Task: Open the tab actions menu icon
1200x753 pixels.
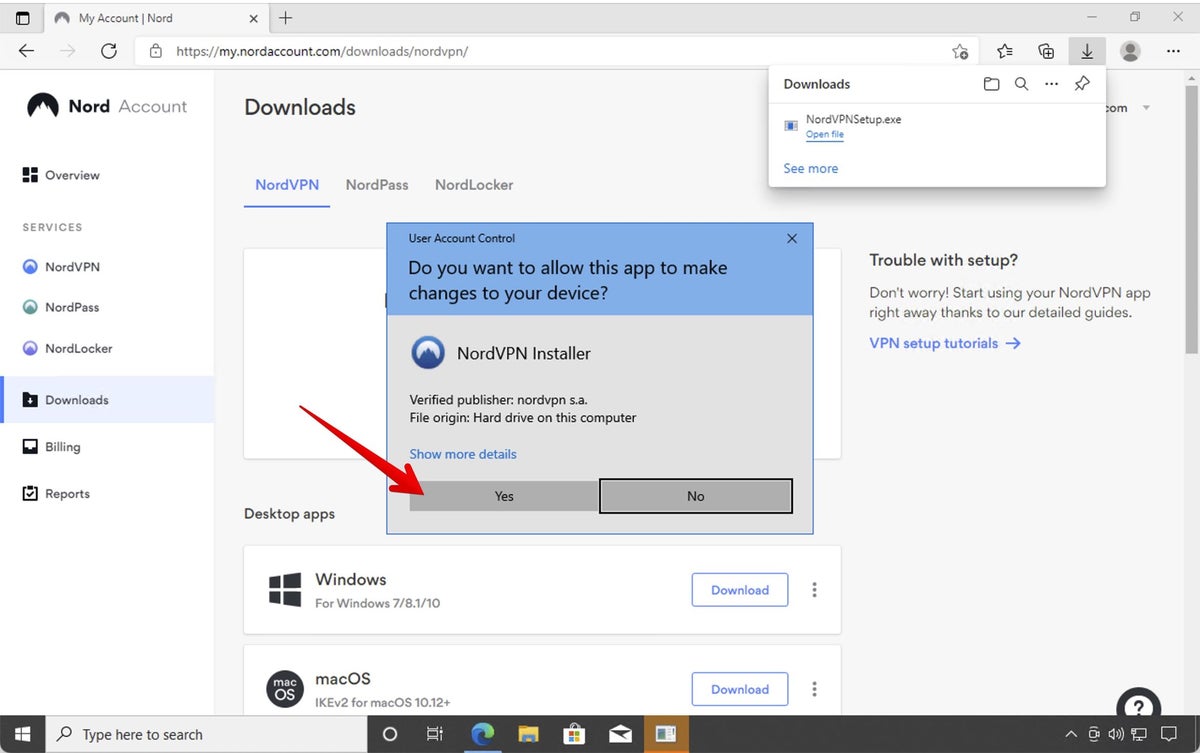Action: click(22, 18)
